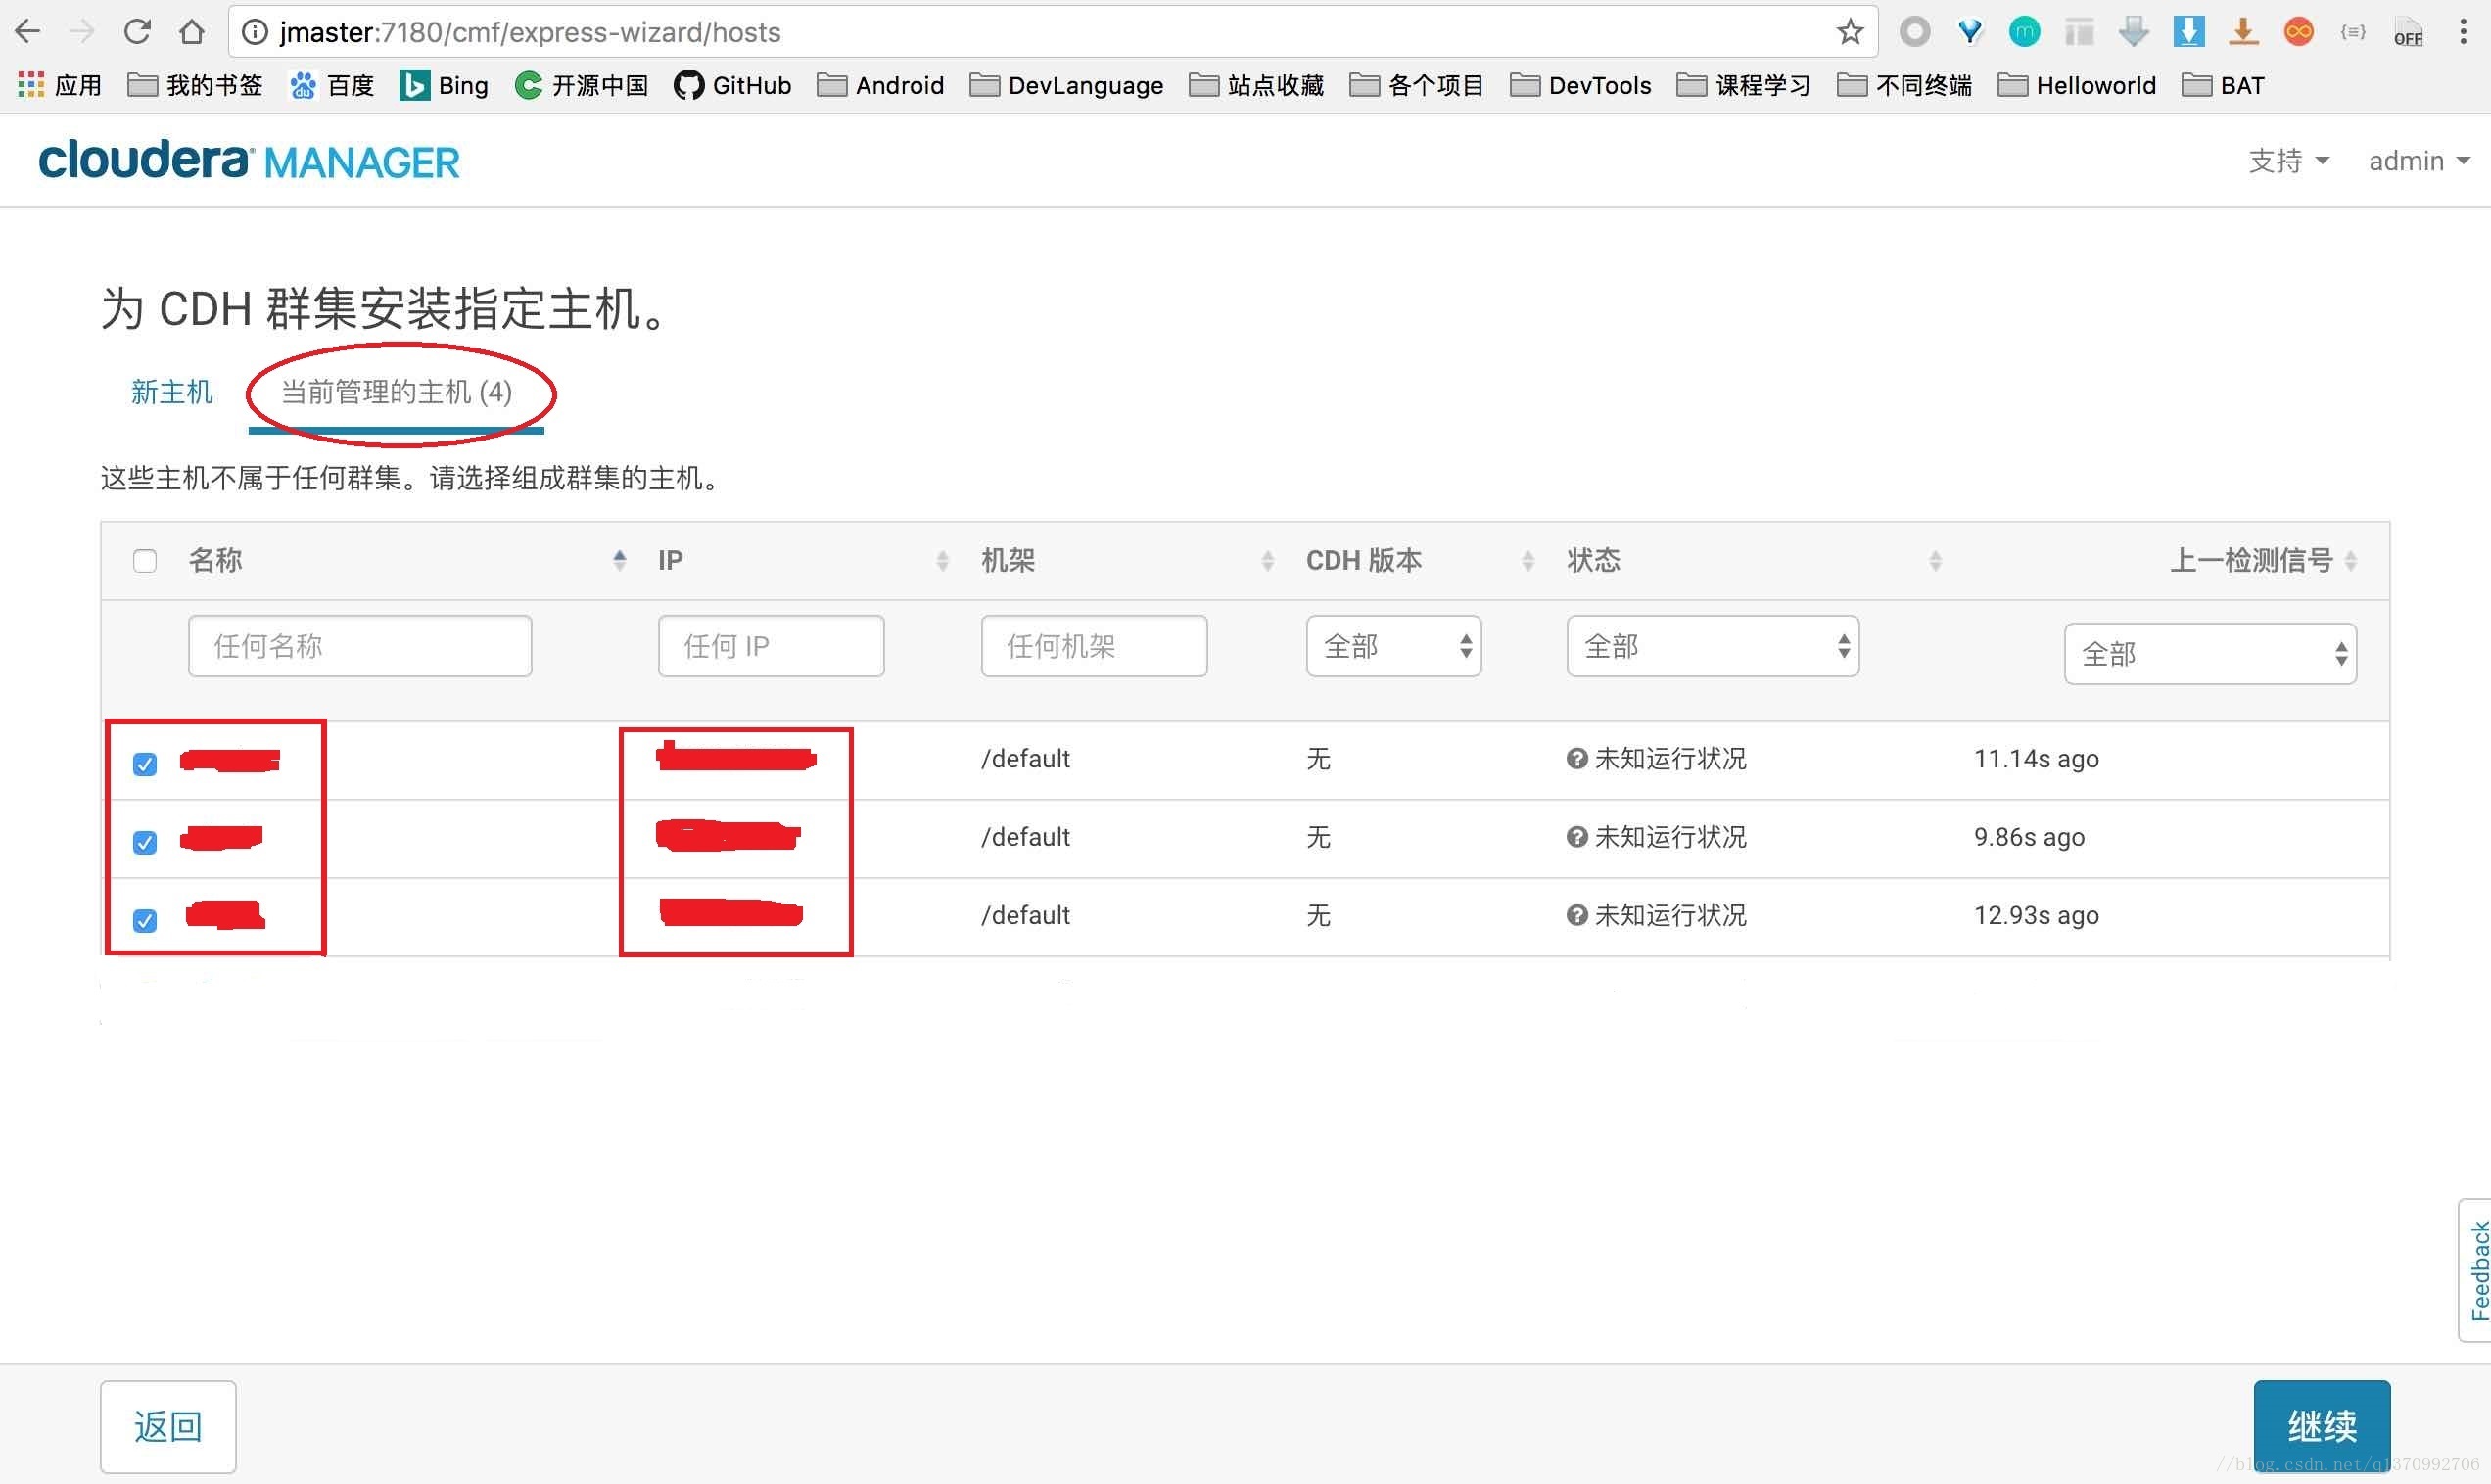Sort table by 上一检测信号 column
Viewport: 2491px width, 1484px height.
coord(2350,561)
